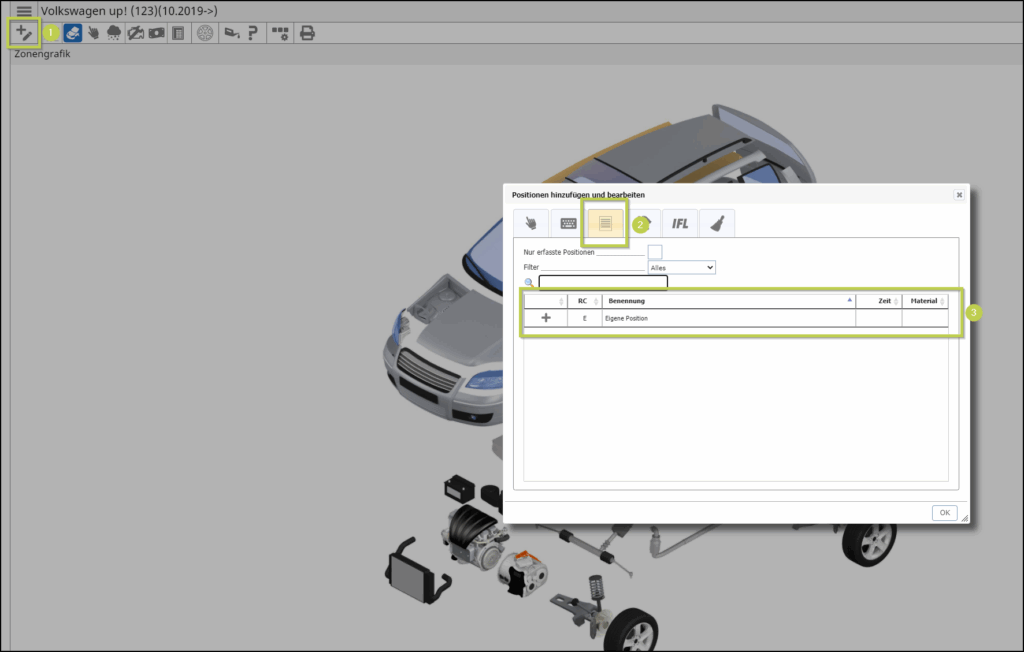Open the broom cleanup tab
Image resolution: width=1024 pixels, height=652 pixels.
click(x=717, y=223)
